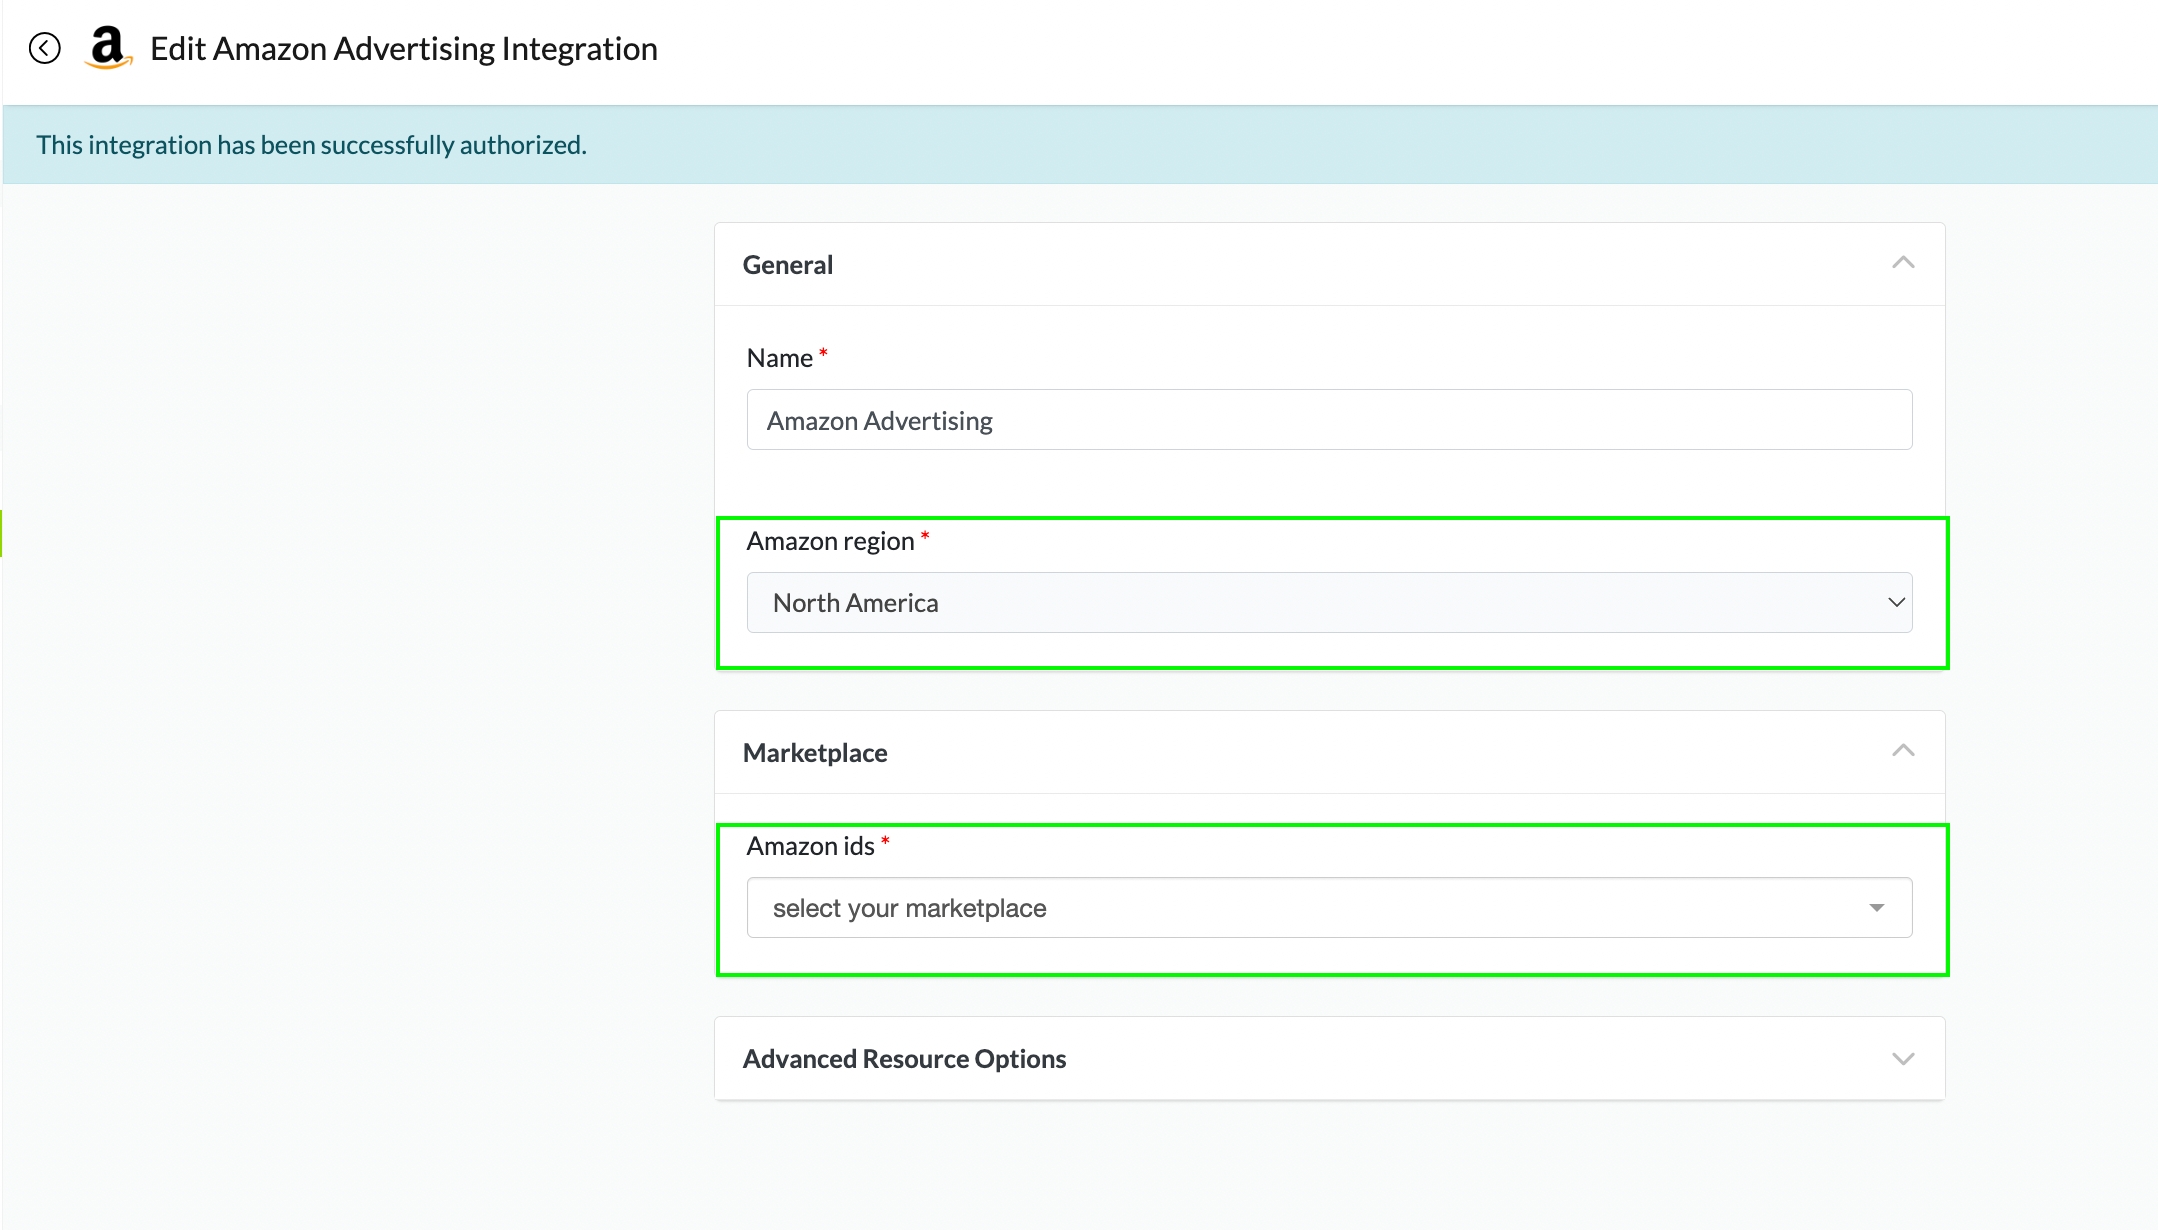Click the Advanced Resource Options heading
This screenshot has height=1230, width=2158.
point(904,1058)
